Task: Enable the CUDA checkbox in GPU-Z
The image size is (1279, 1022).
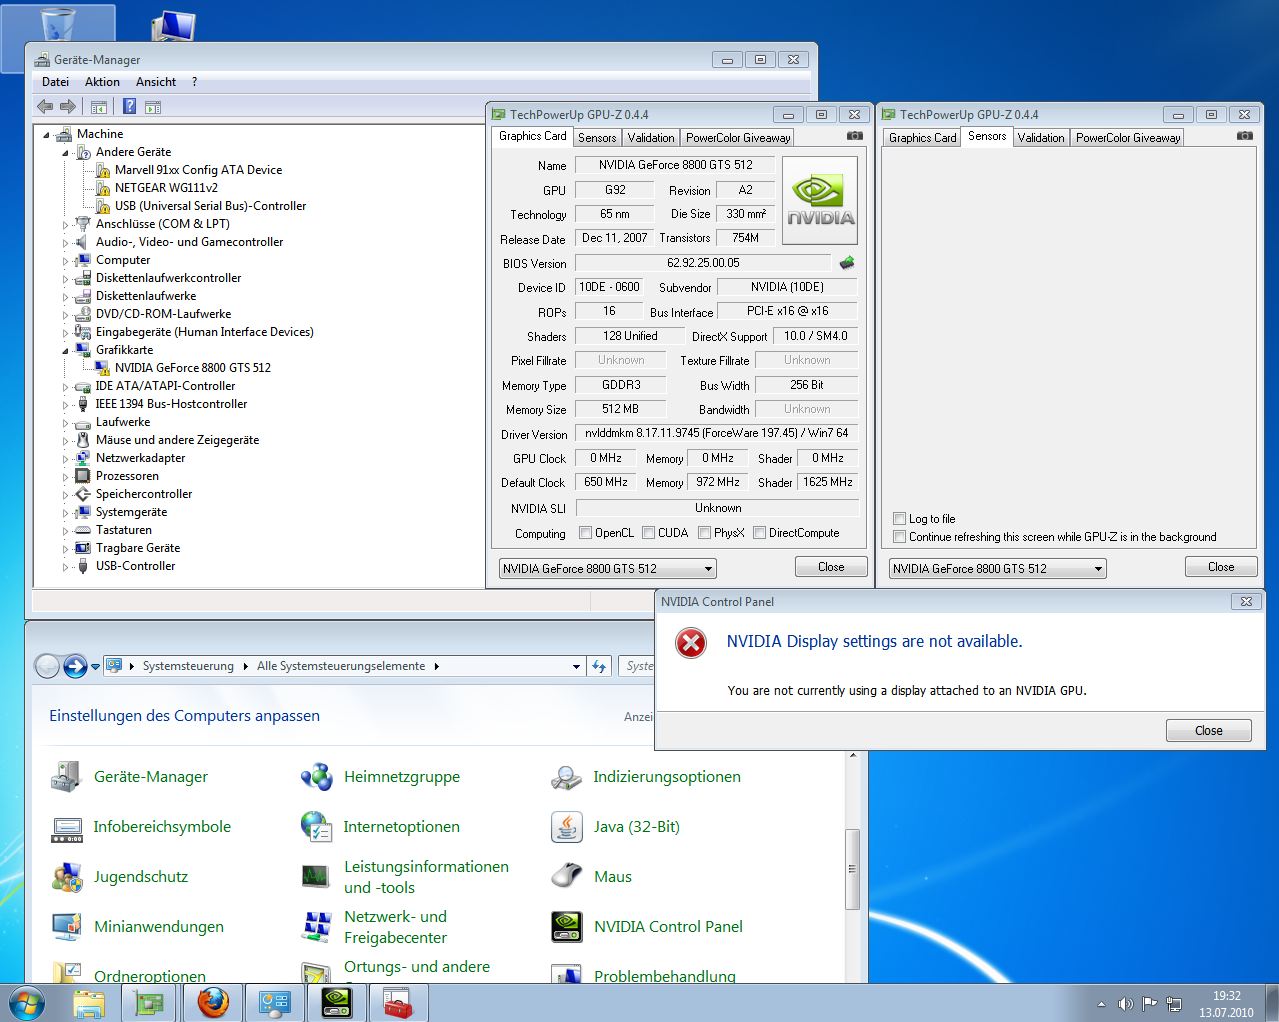Action: click(649, 533)
